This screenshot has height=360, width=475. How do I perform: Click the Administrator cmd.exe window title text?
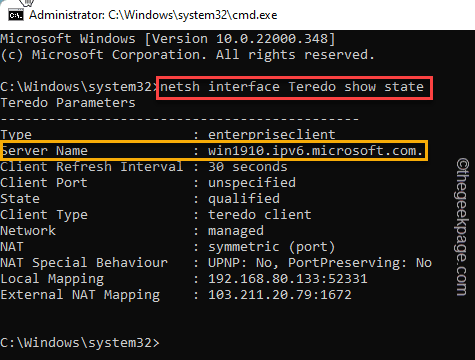(153, 15)
